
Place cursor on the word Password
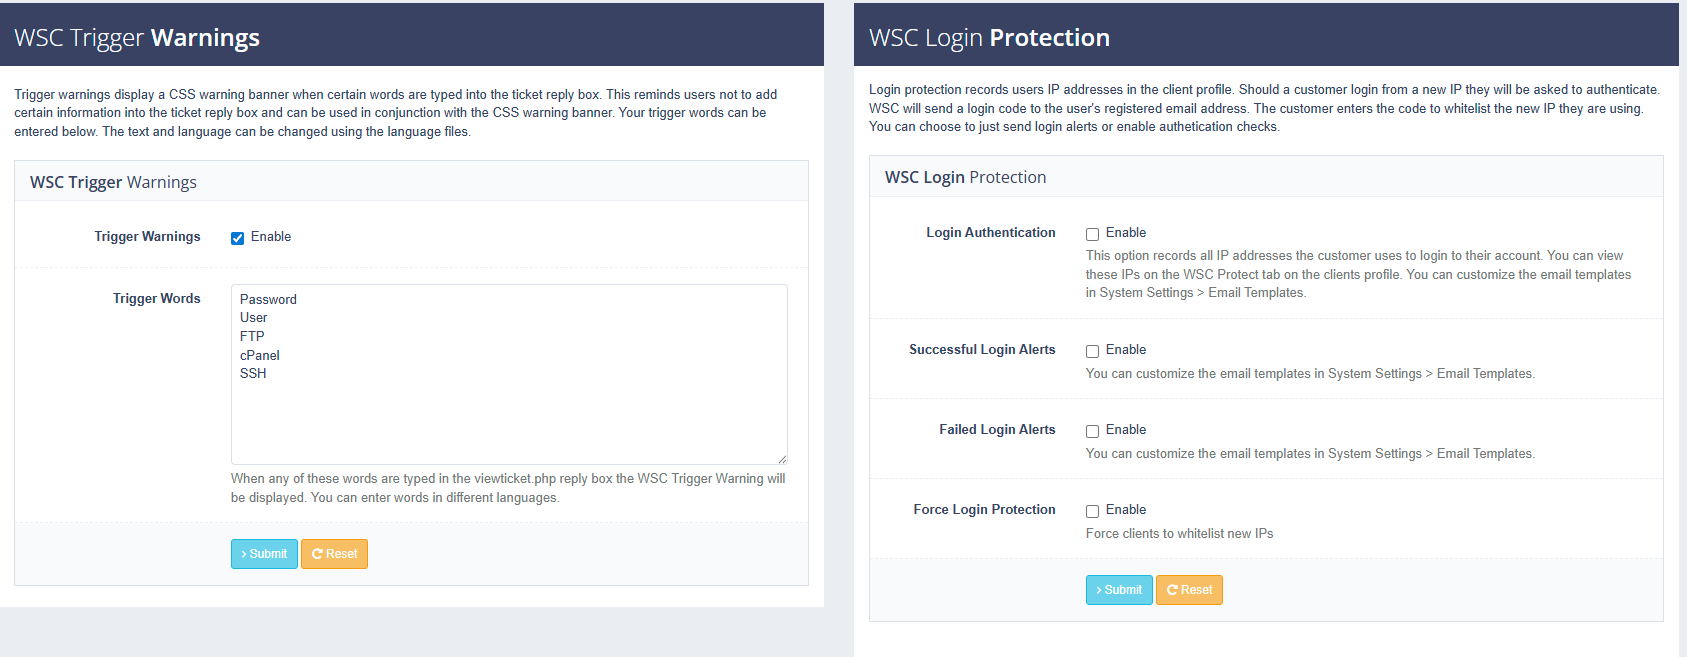coord(268,299)
